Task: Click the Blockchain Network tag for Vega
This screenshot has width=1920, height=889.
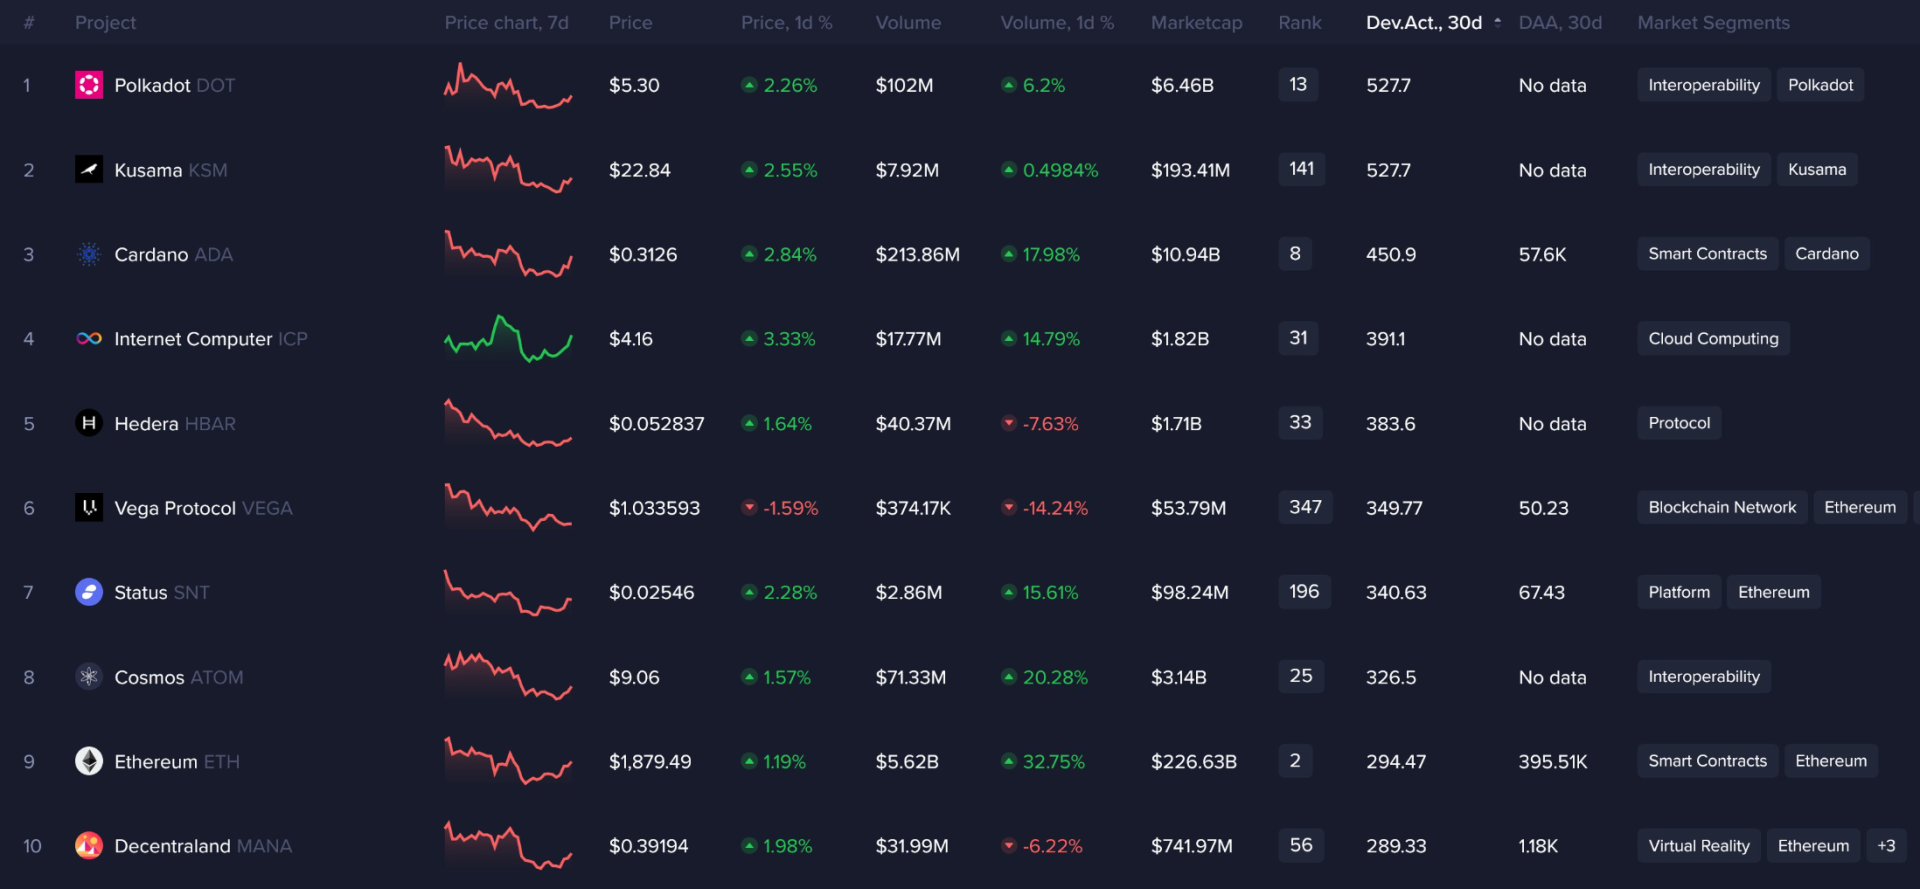Action: click(1721, 508)
